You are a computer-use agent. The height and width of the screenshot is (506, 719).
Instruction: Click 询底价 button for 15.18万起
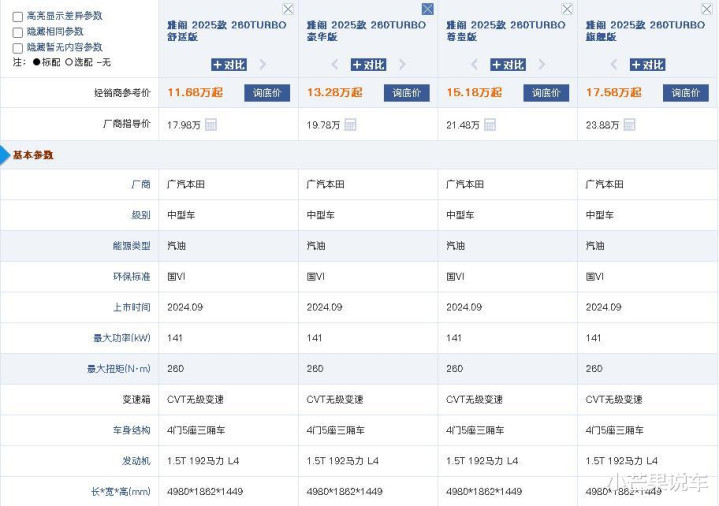pyautogui.click(x=546, y=93)
